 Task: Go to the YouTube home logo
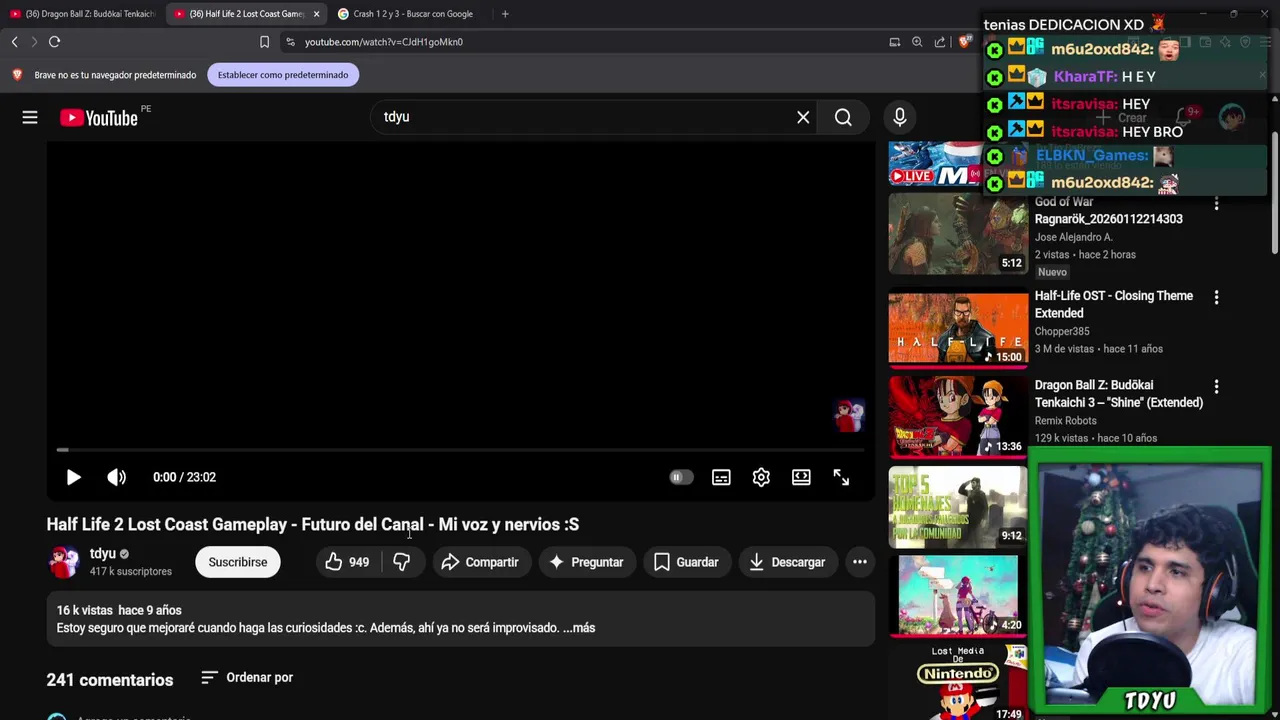coord(98,118)
